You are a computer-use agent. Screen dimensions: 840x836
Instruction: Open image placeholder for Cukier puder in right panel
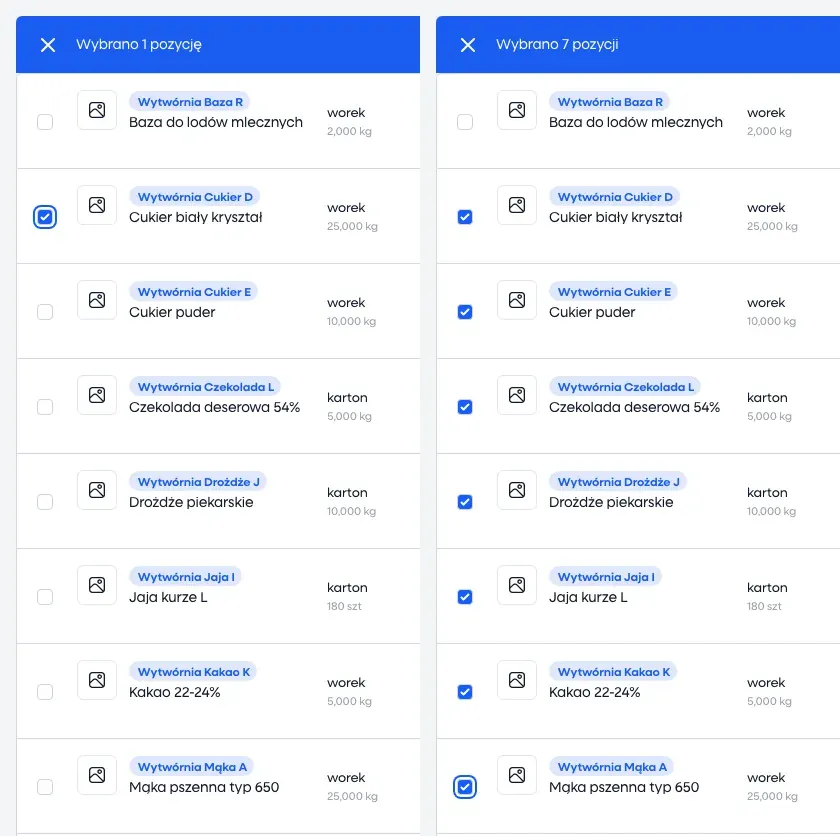coord(517,300)
